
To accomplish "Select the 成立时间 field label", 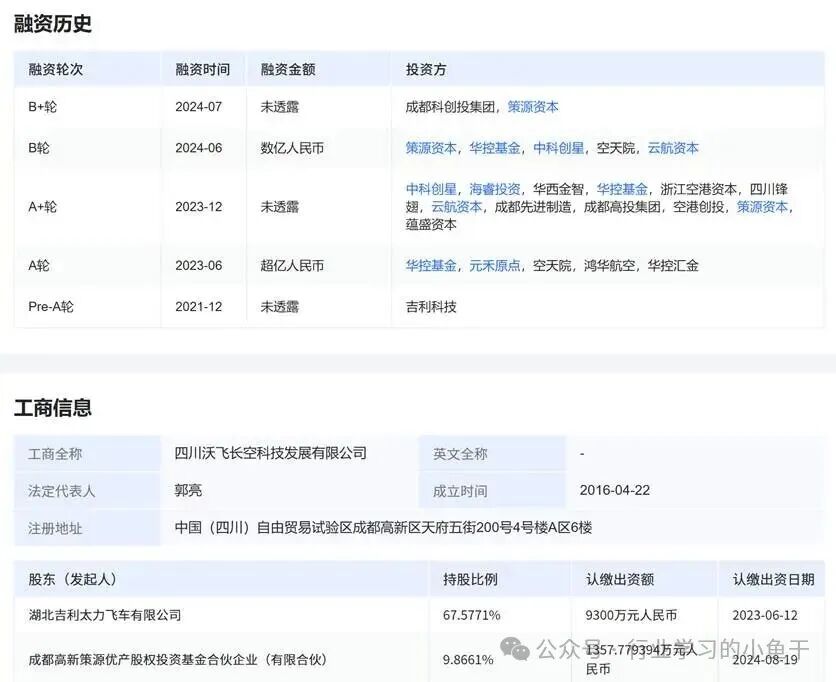I will [460, 491].
